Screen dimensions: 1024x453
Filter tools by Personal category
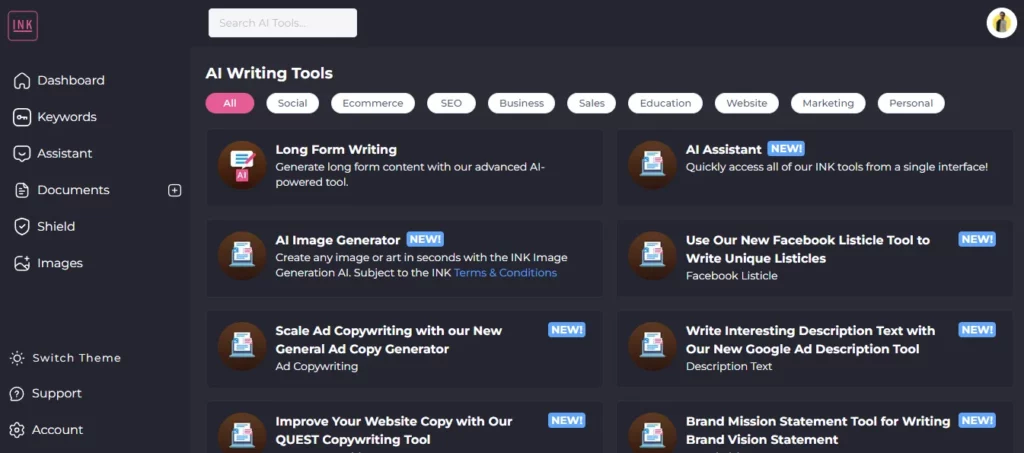pos(911,103)
